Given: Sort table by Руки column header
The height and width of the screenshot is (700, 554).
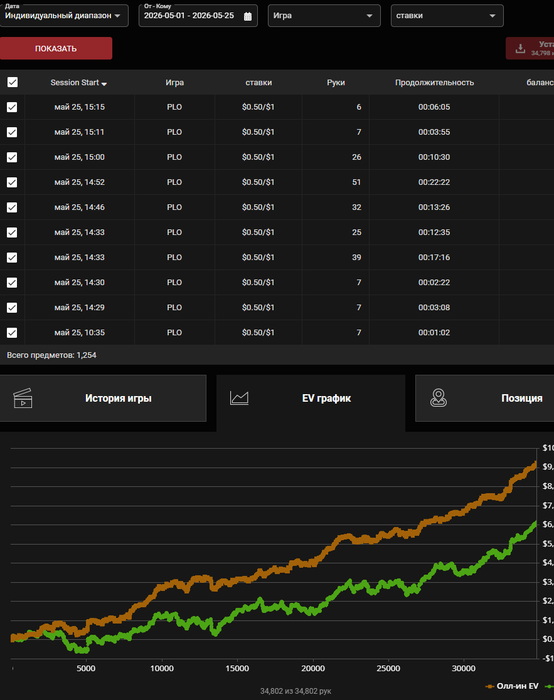Looking at the screenshot, I should [336, 83].
